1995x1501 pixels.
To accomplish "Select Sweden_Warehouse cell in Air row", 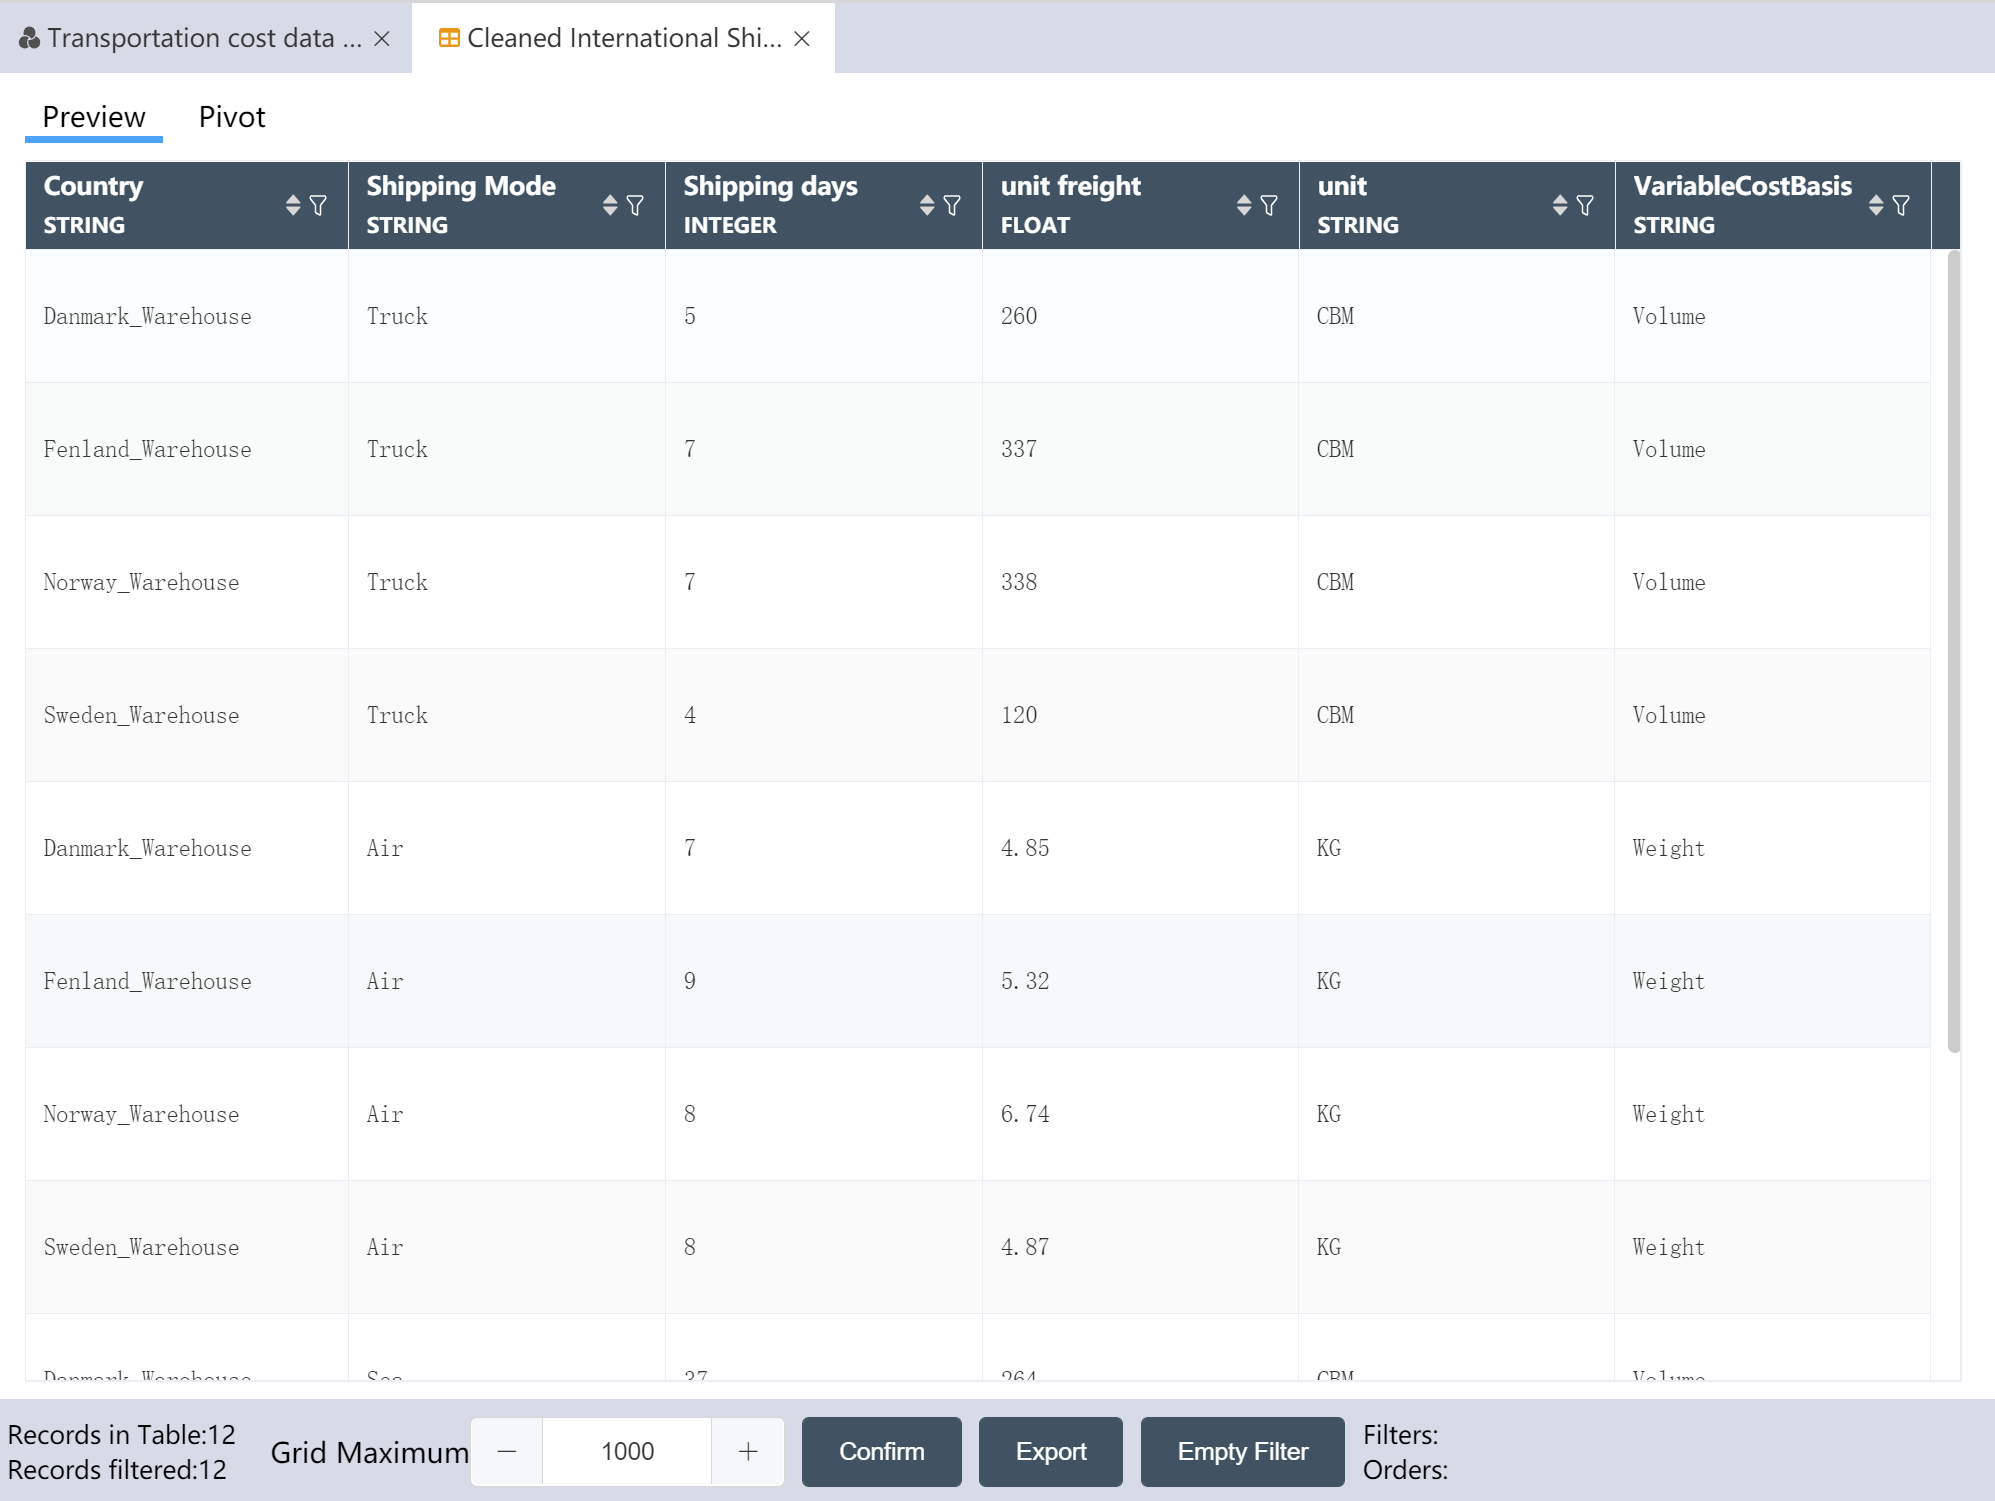I will pyautogui.click(x=187, y=1247).
